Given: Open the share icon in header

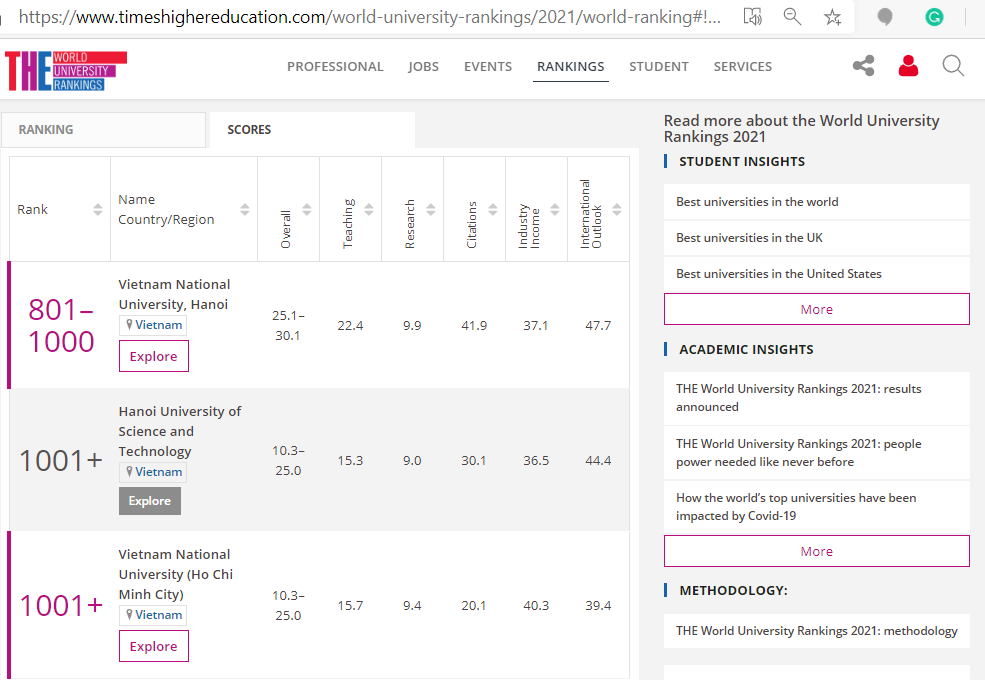Looking at the screenshot, I should [x=863, y=67].
